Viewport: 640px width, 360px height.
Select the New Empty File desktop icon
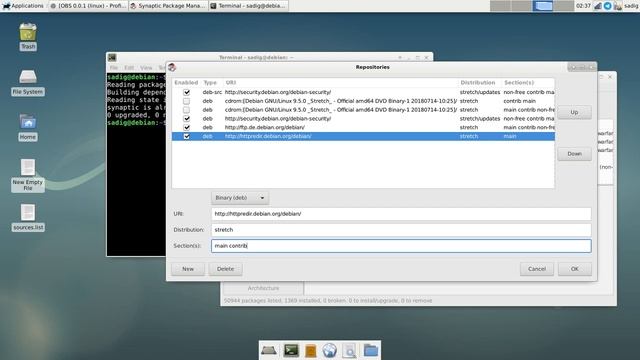tap(27, 175)
